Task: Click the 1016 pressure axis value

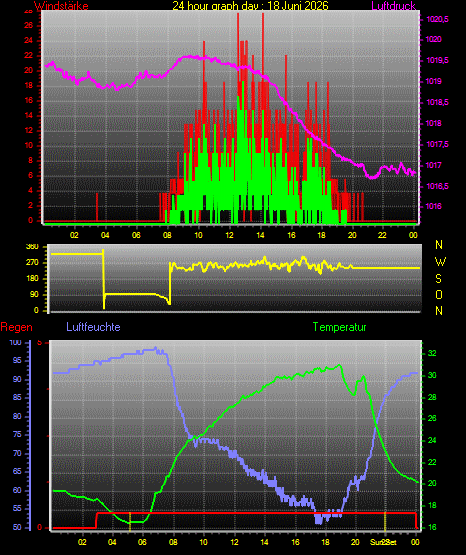Action: click(x=434, y=206)
